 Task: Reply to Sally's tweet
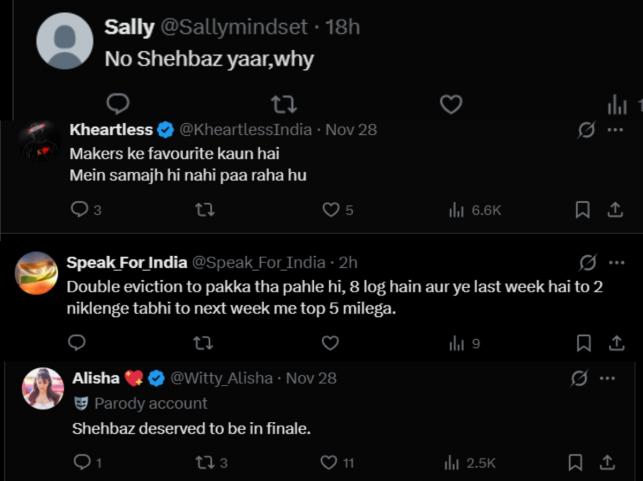pos(118,103)
